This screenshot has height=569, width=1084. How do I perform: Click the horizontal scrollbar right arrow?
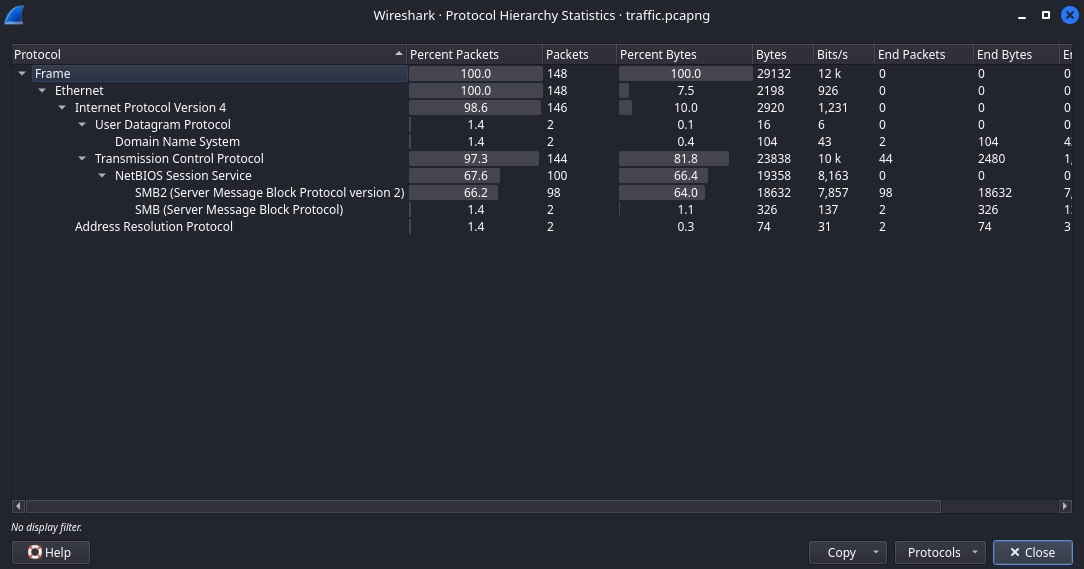click(1064, 506)
